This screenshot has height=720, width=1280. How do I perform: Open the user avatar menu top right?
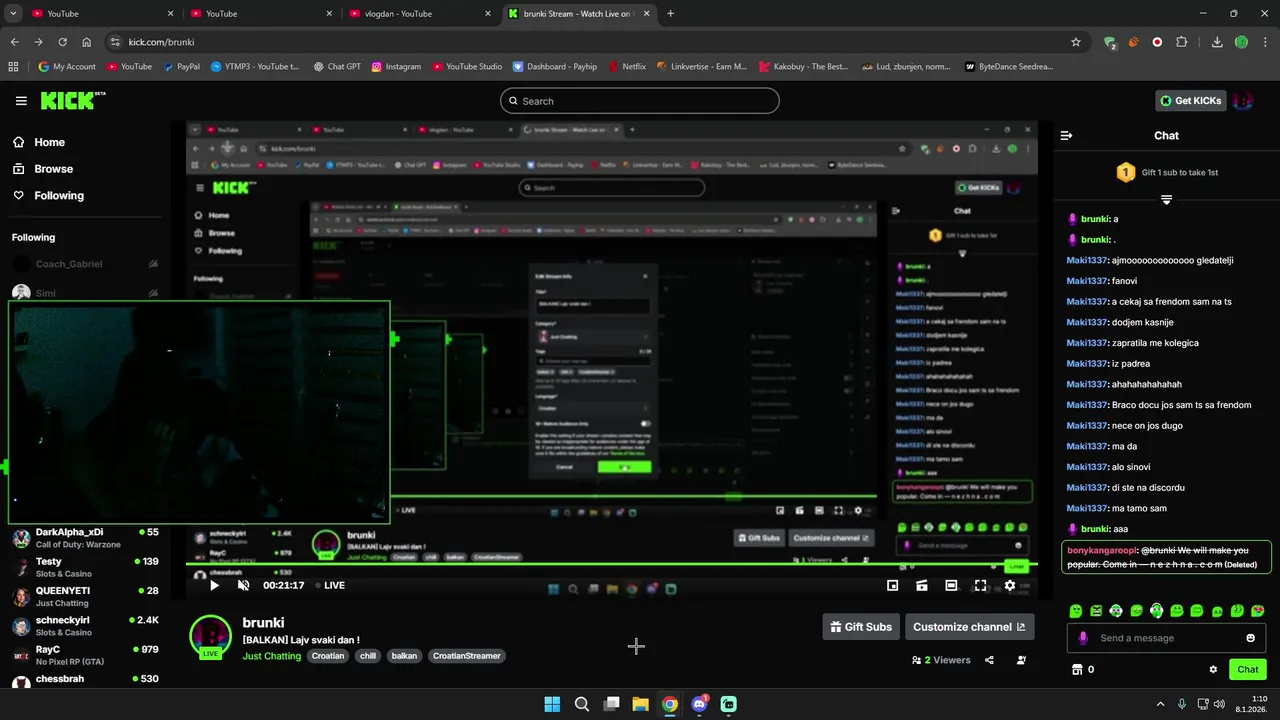pyautogui.click(x=1243, y=100)
